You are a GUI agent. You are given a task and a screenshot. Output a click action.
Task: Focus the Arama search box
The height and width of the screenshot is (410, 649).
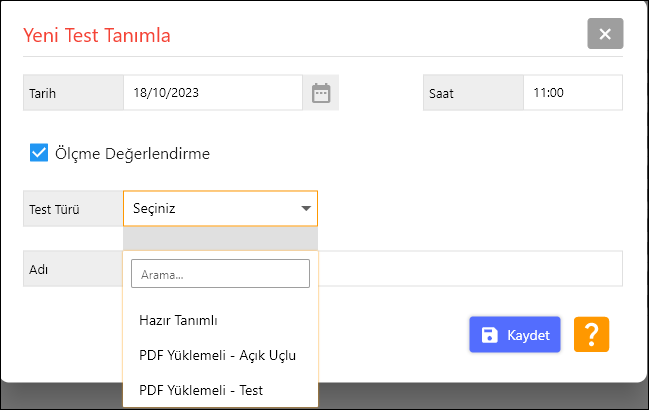[220, 274]
